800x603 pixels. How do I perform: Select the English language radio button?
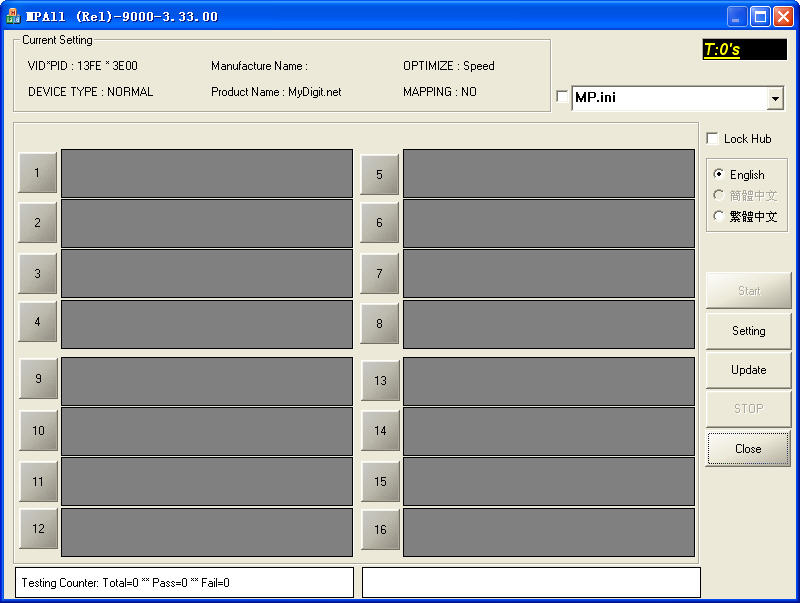[719, 174]
